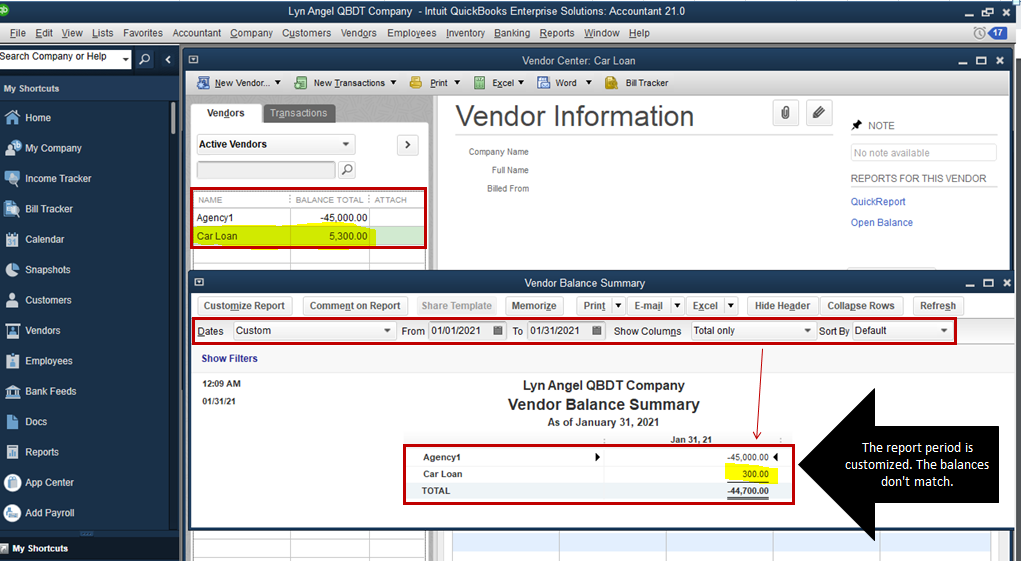Screen dimensions: 1021x561
Task: Click the From date field 01/01/2021
Action: (459, 331)
